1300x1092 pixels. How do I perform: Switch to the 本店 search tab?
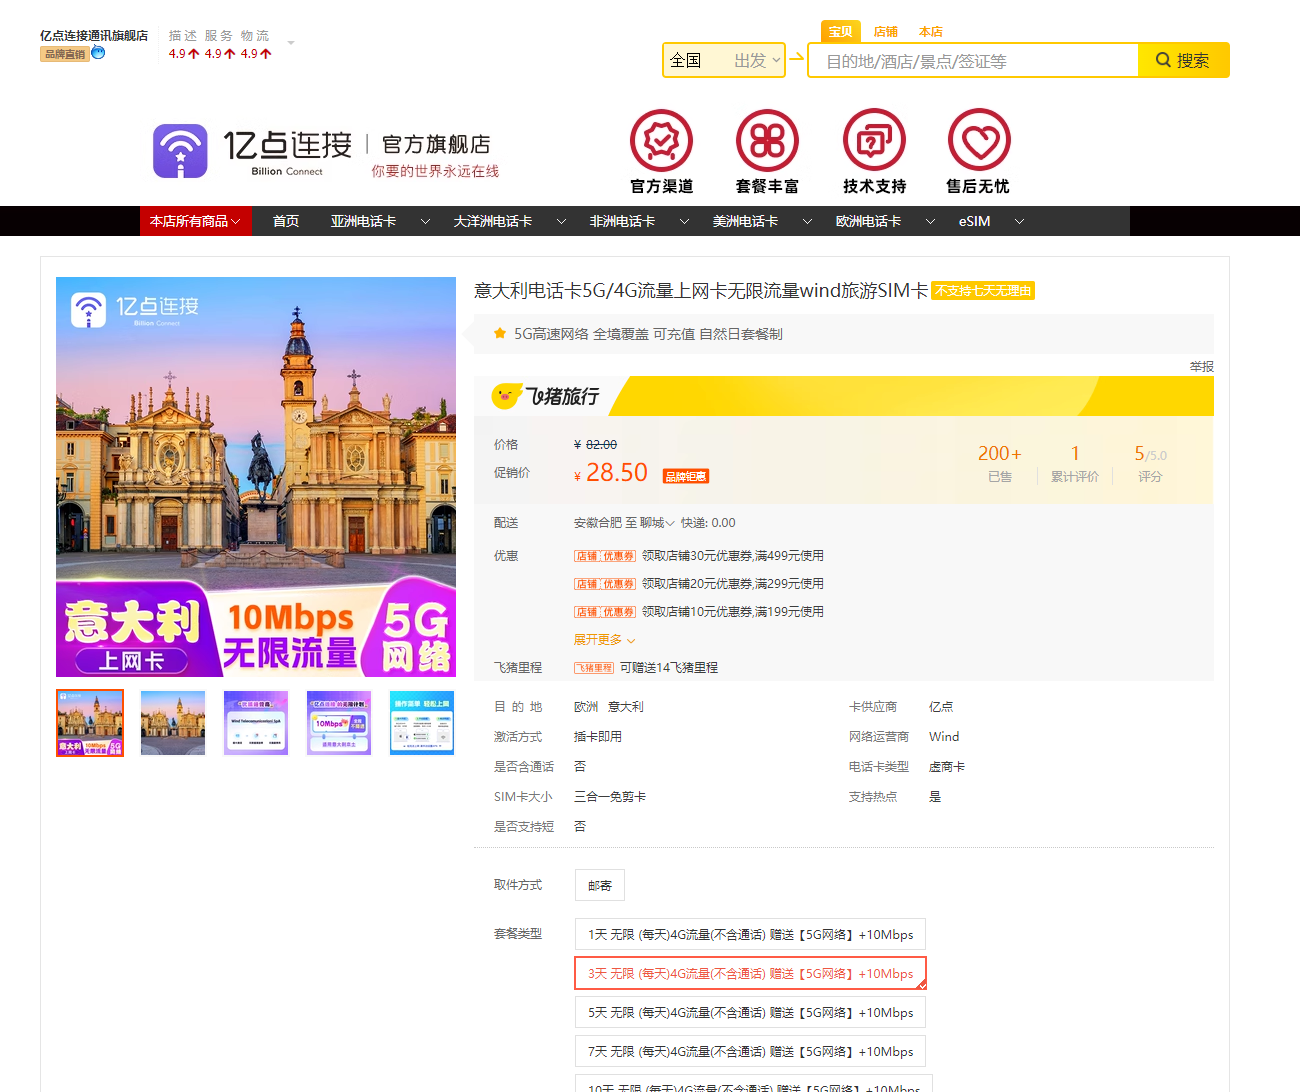coord(931,32)
